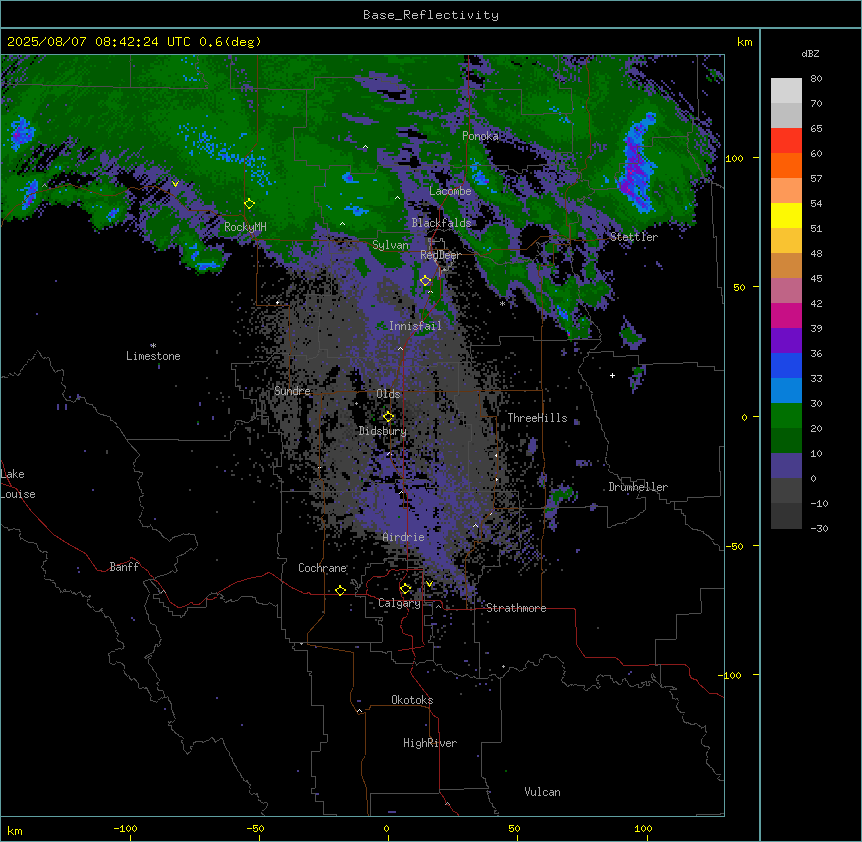Viewport: 862px width, 842px height.
Task: Select the Sylvan label
Action: (x=390, y=245)
